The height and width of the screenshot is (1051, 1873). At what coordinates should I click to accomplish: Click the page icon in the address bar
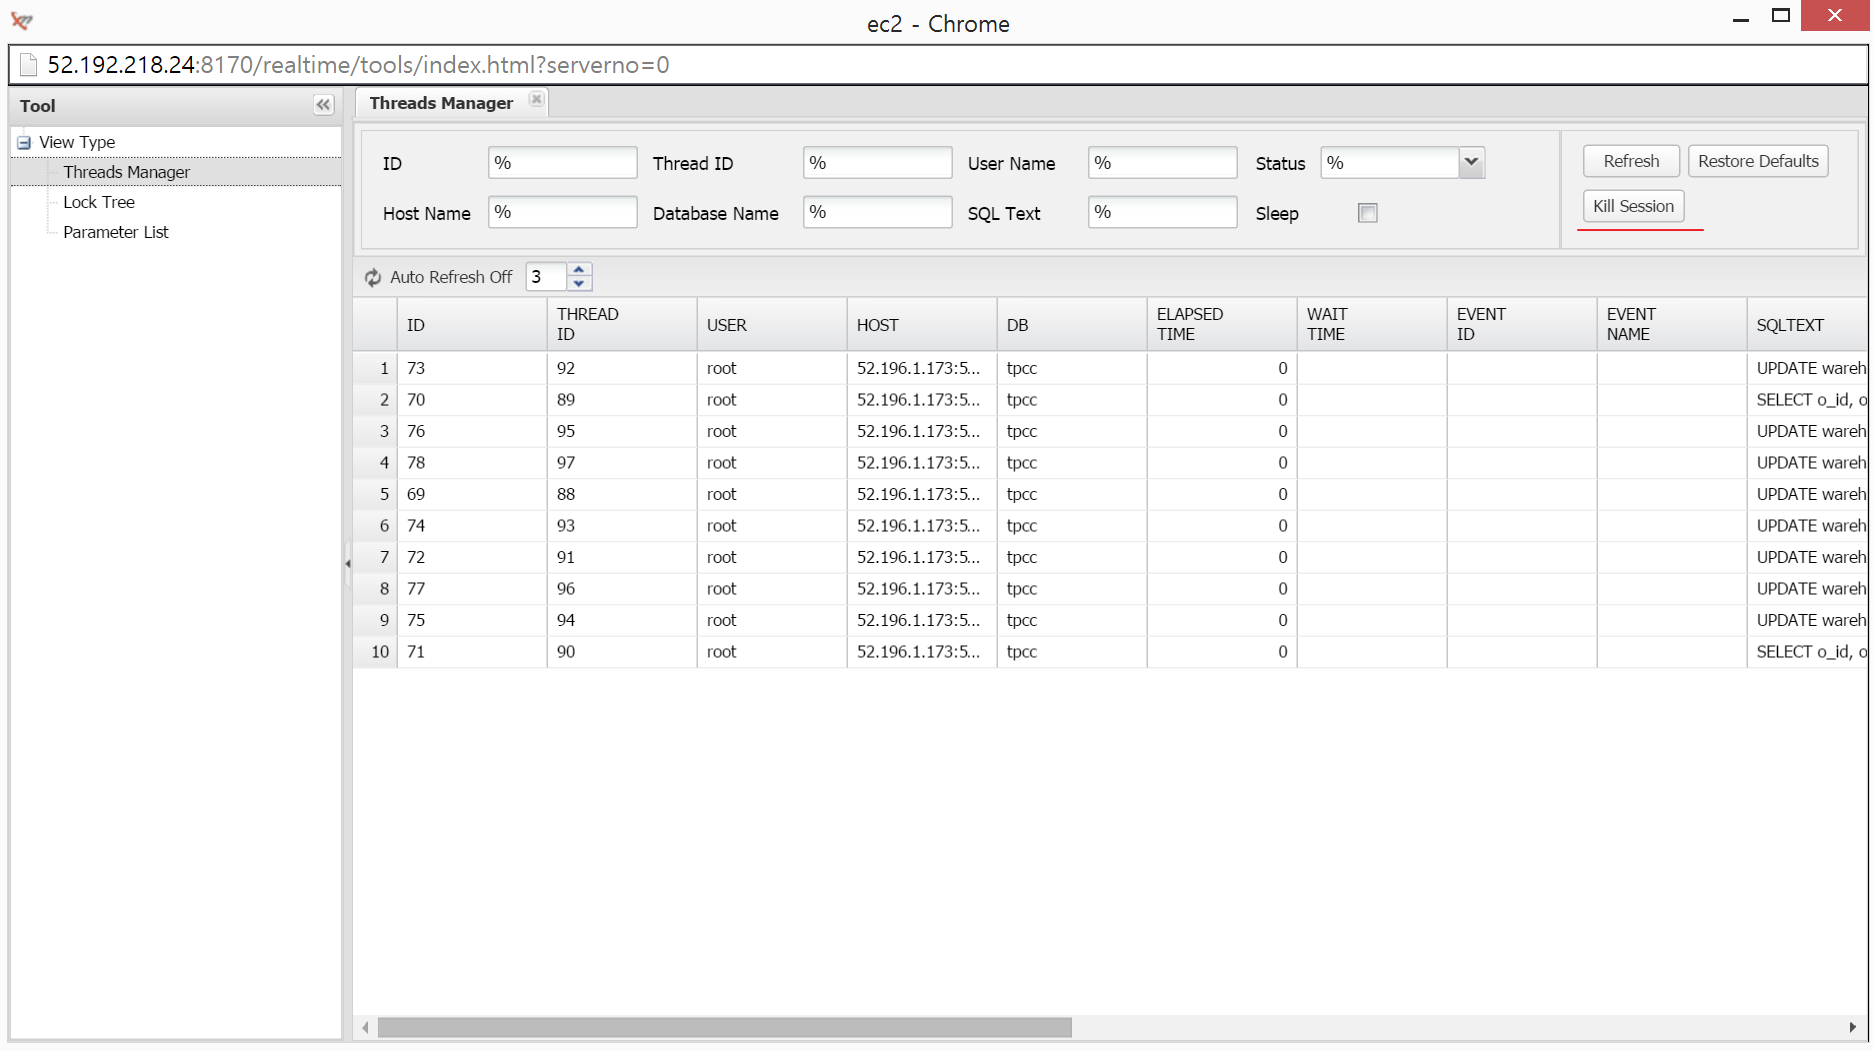28,65
